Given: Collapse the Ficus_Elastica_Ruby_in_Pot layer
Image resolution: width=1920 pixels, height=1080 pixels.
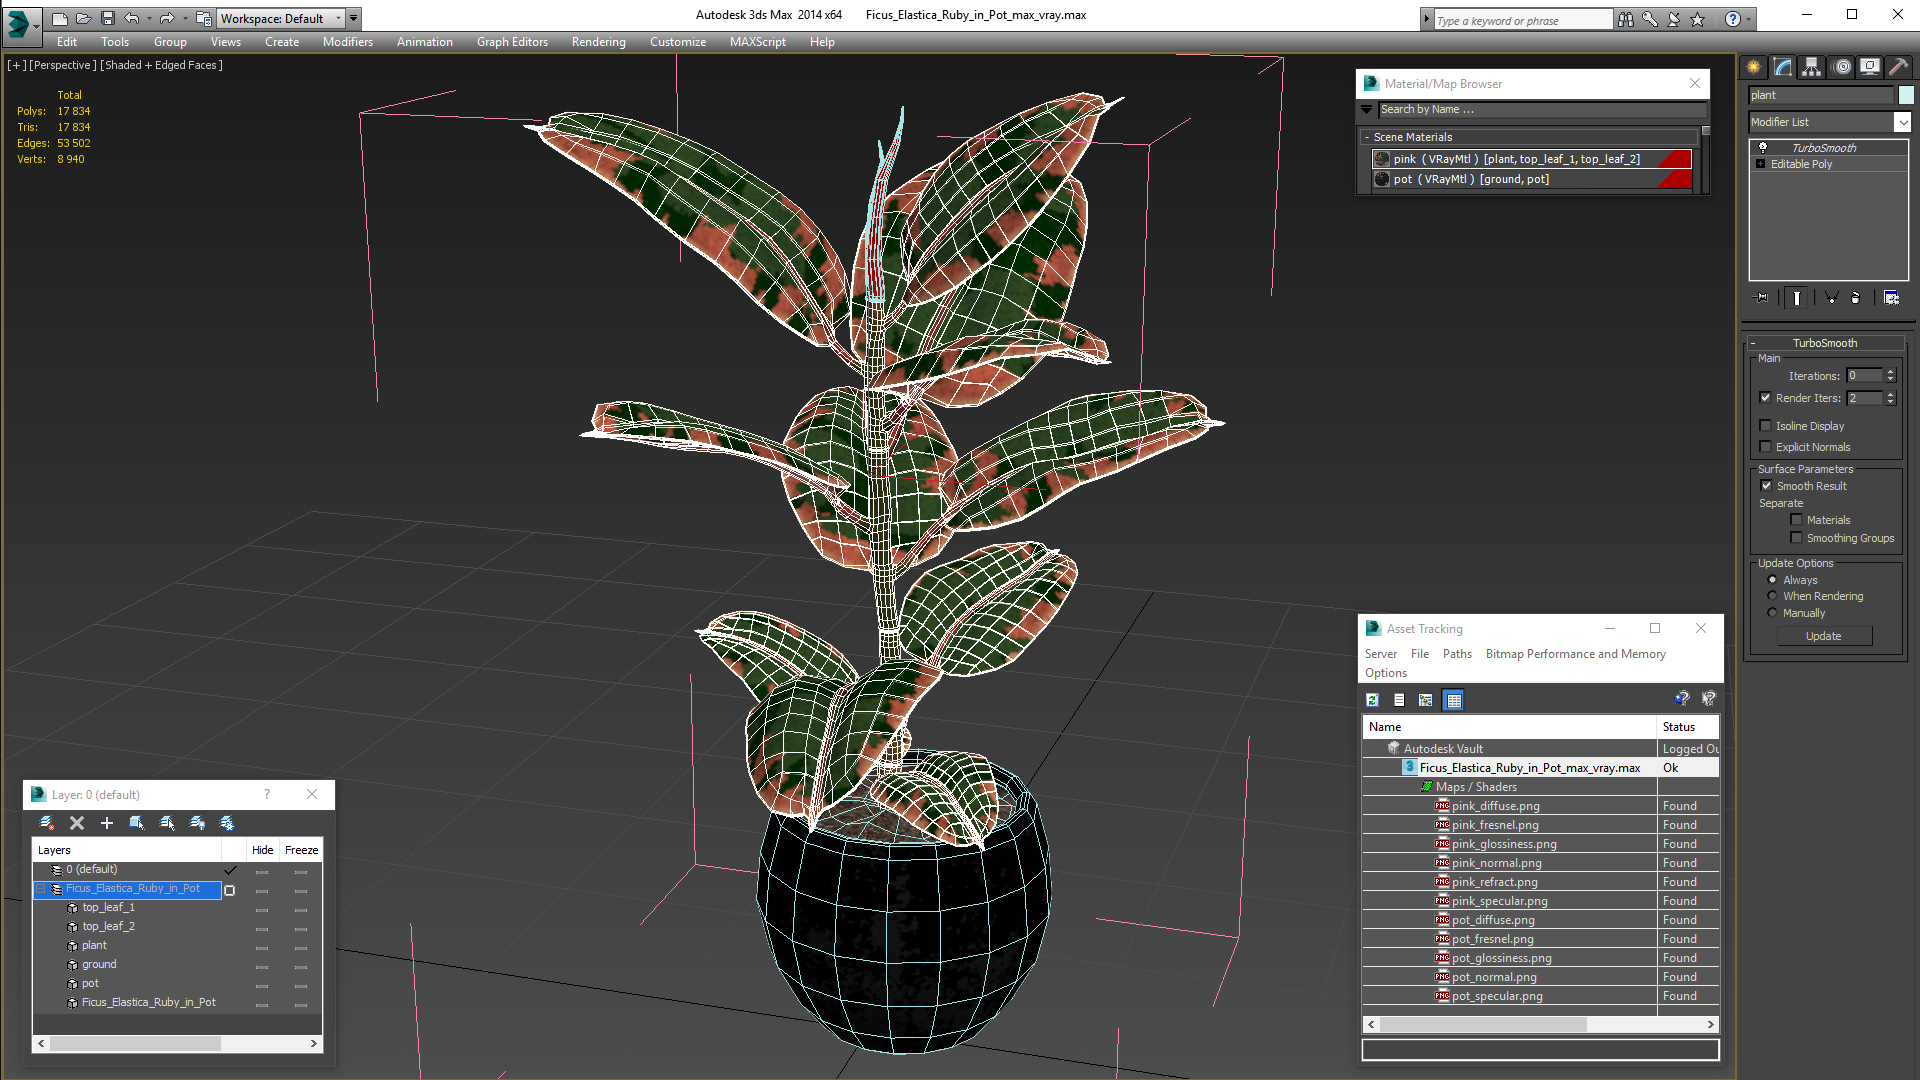Looking at the screenshot, I should pos(41,889).
